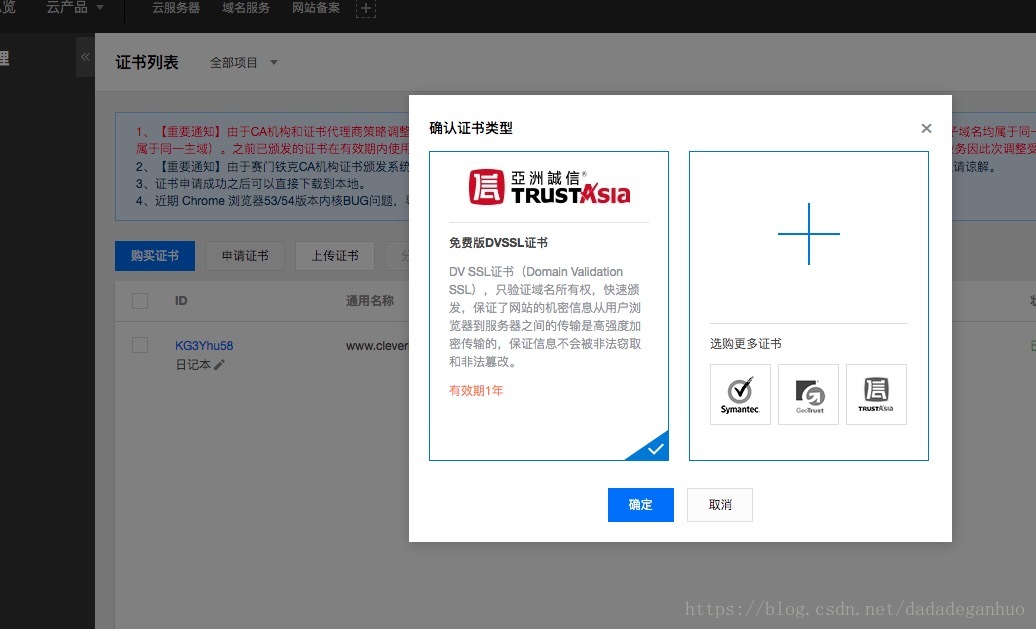Open the 全部项目 dropdown
The height and width of the screenshot is (629, 1036).
coord(243,63)
